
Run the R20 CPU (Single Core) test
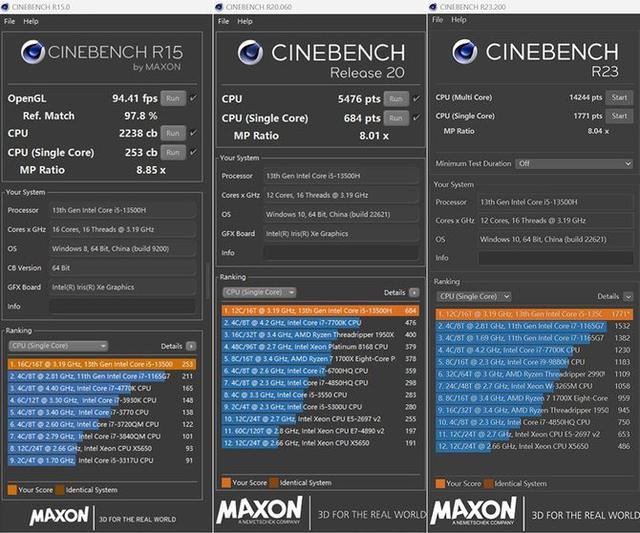click(395, 118)
